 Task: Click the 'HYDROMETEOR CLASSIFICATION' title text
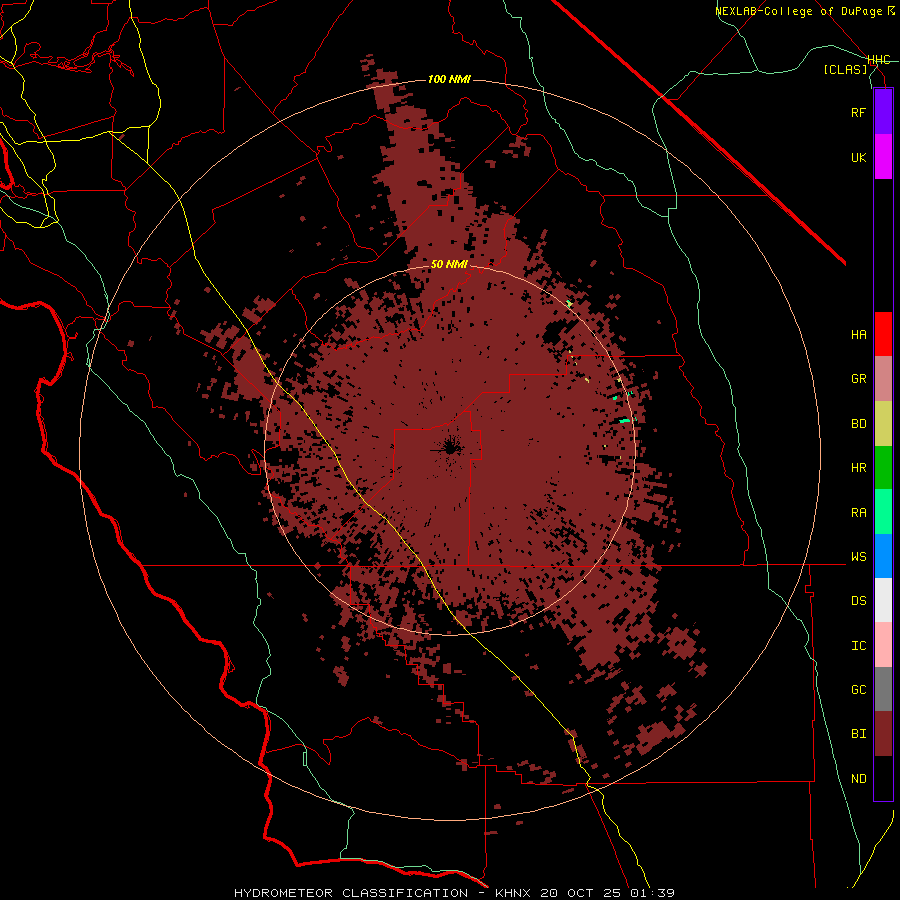[351, 893]
